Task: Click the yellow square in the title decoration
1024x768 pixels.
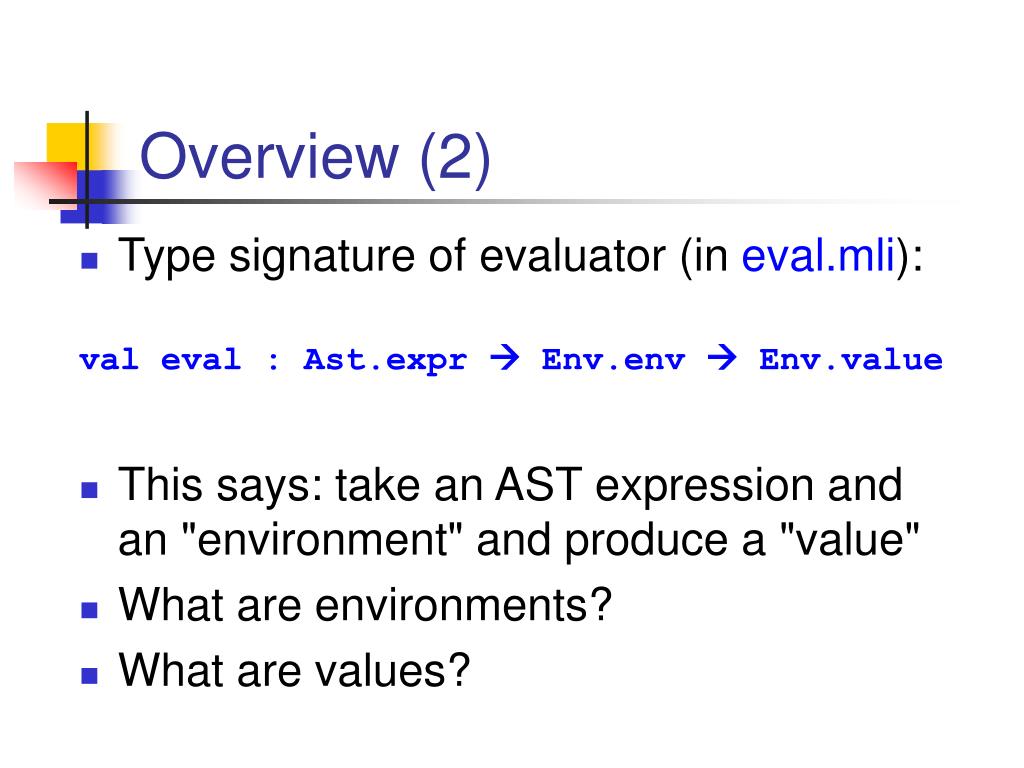Action: click(x=65, y=142)
